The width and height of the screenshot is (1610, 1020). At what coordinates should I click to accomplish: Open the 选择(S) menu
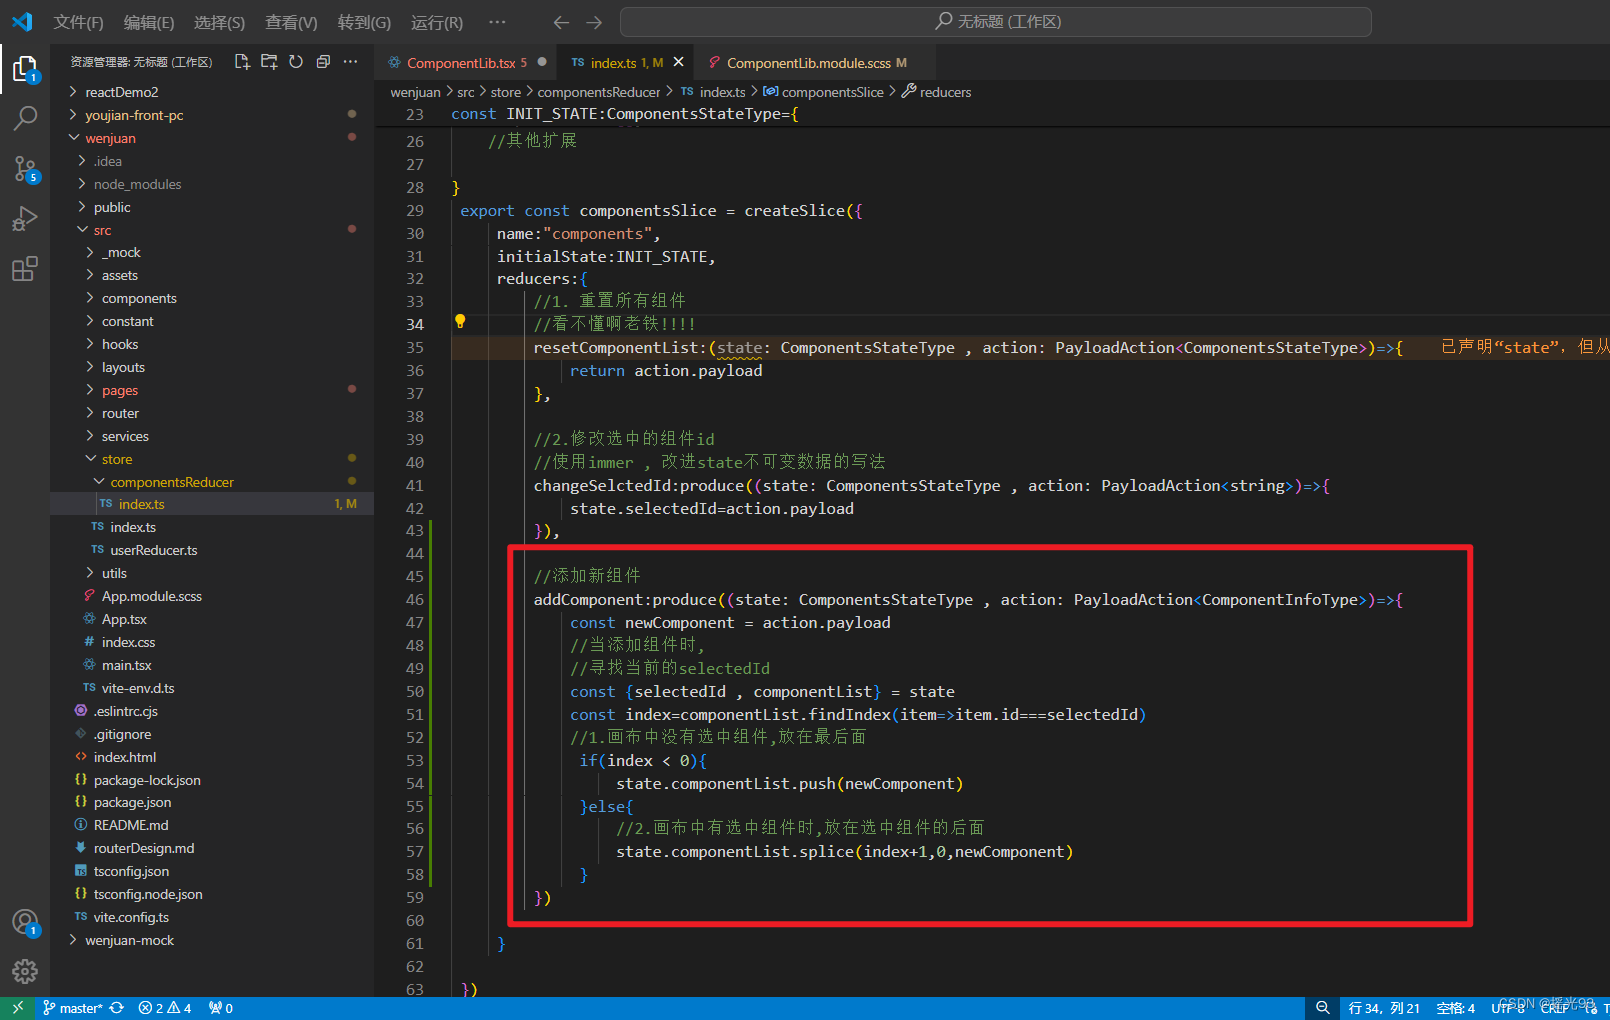pyautogui.click(x=219, y=22)
